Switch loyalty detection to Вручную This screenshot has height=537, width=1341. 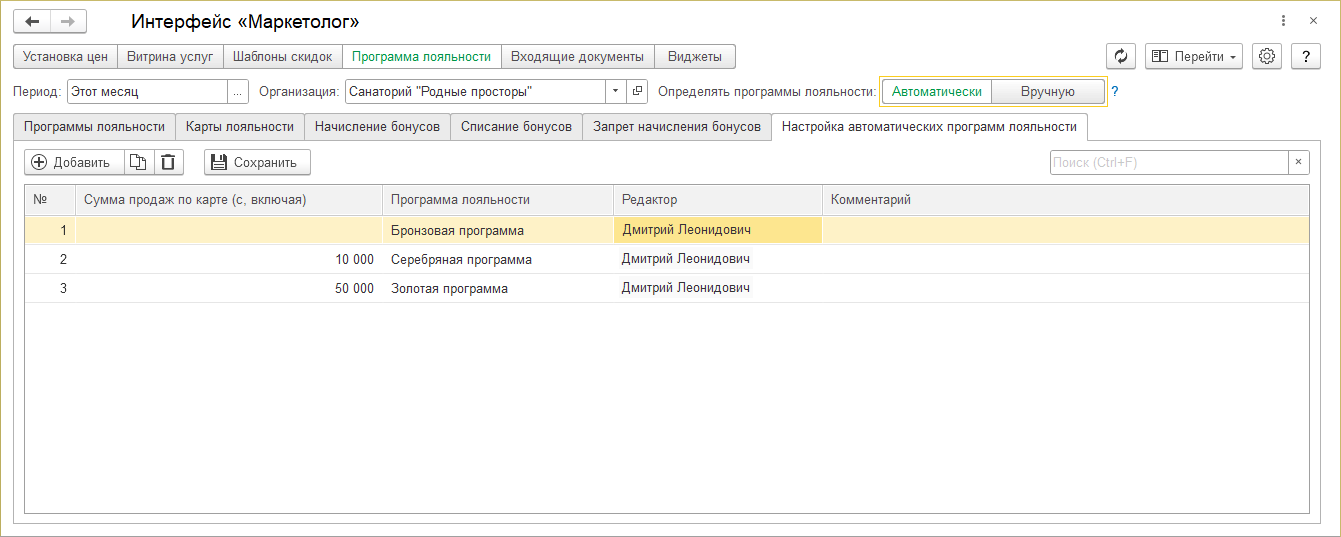(x=1047, y=92)
